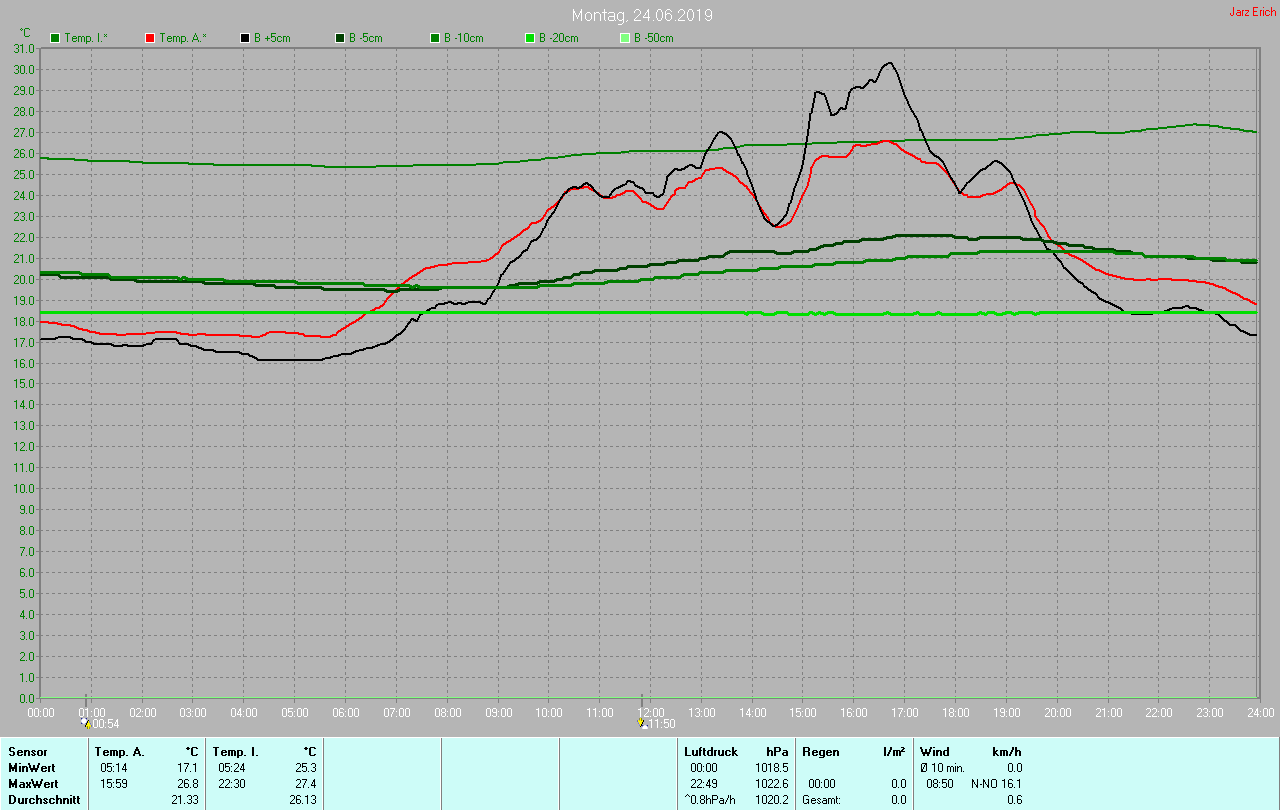
Task: Click the Durchschnitt row label
Action: (x=44, y=799)
